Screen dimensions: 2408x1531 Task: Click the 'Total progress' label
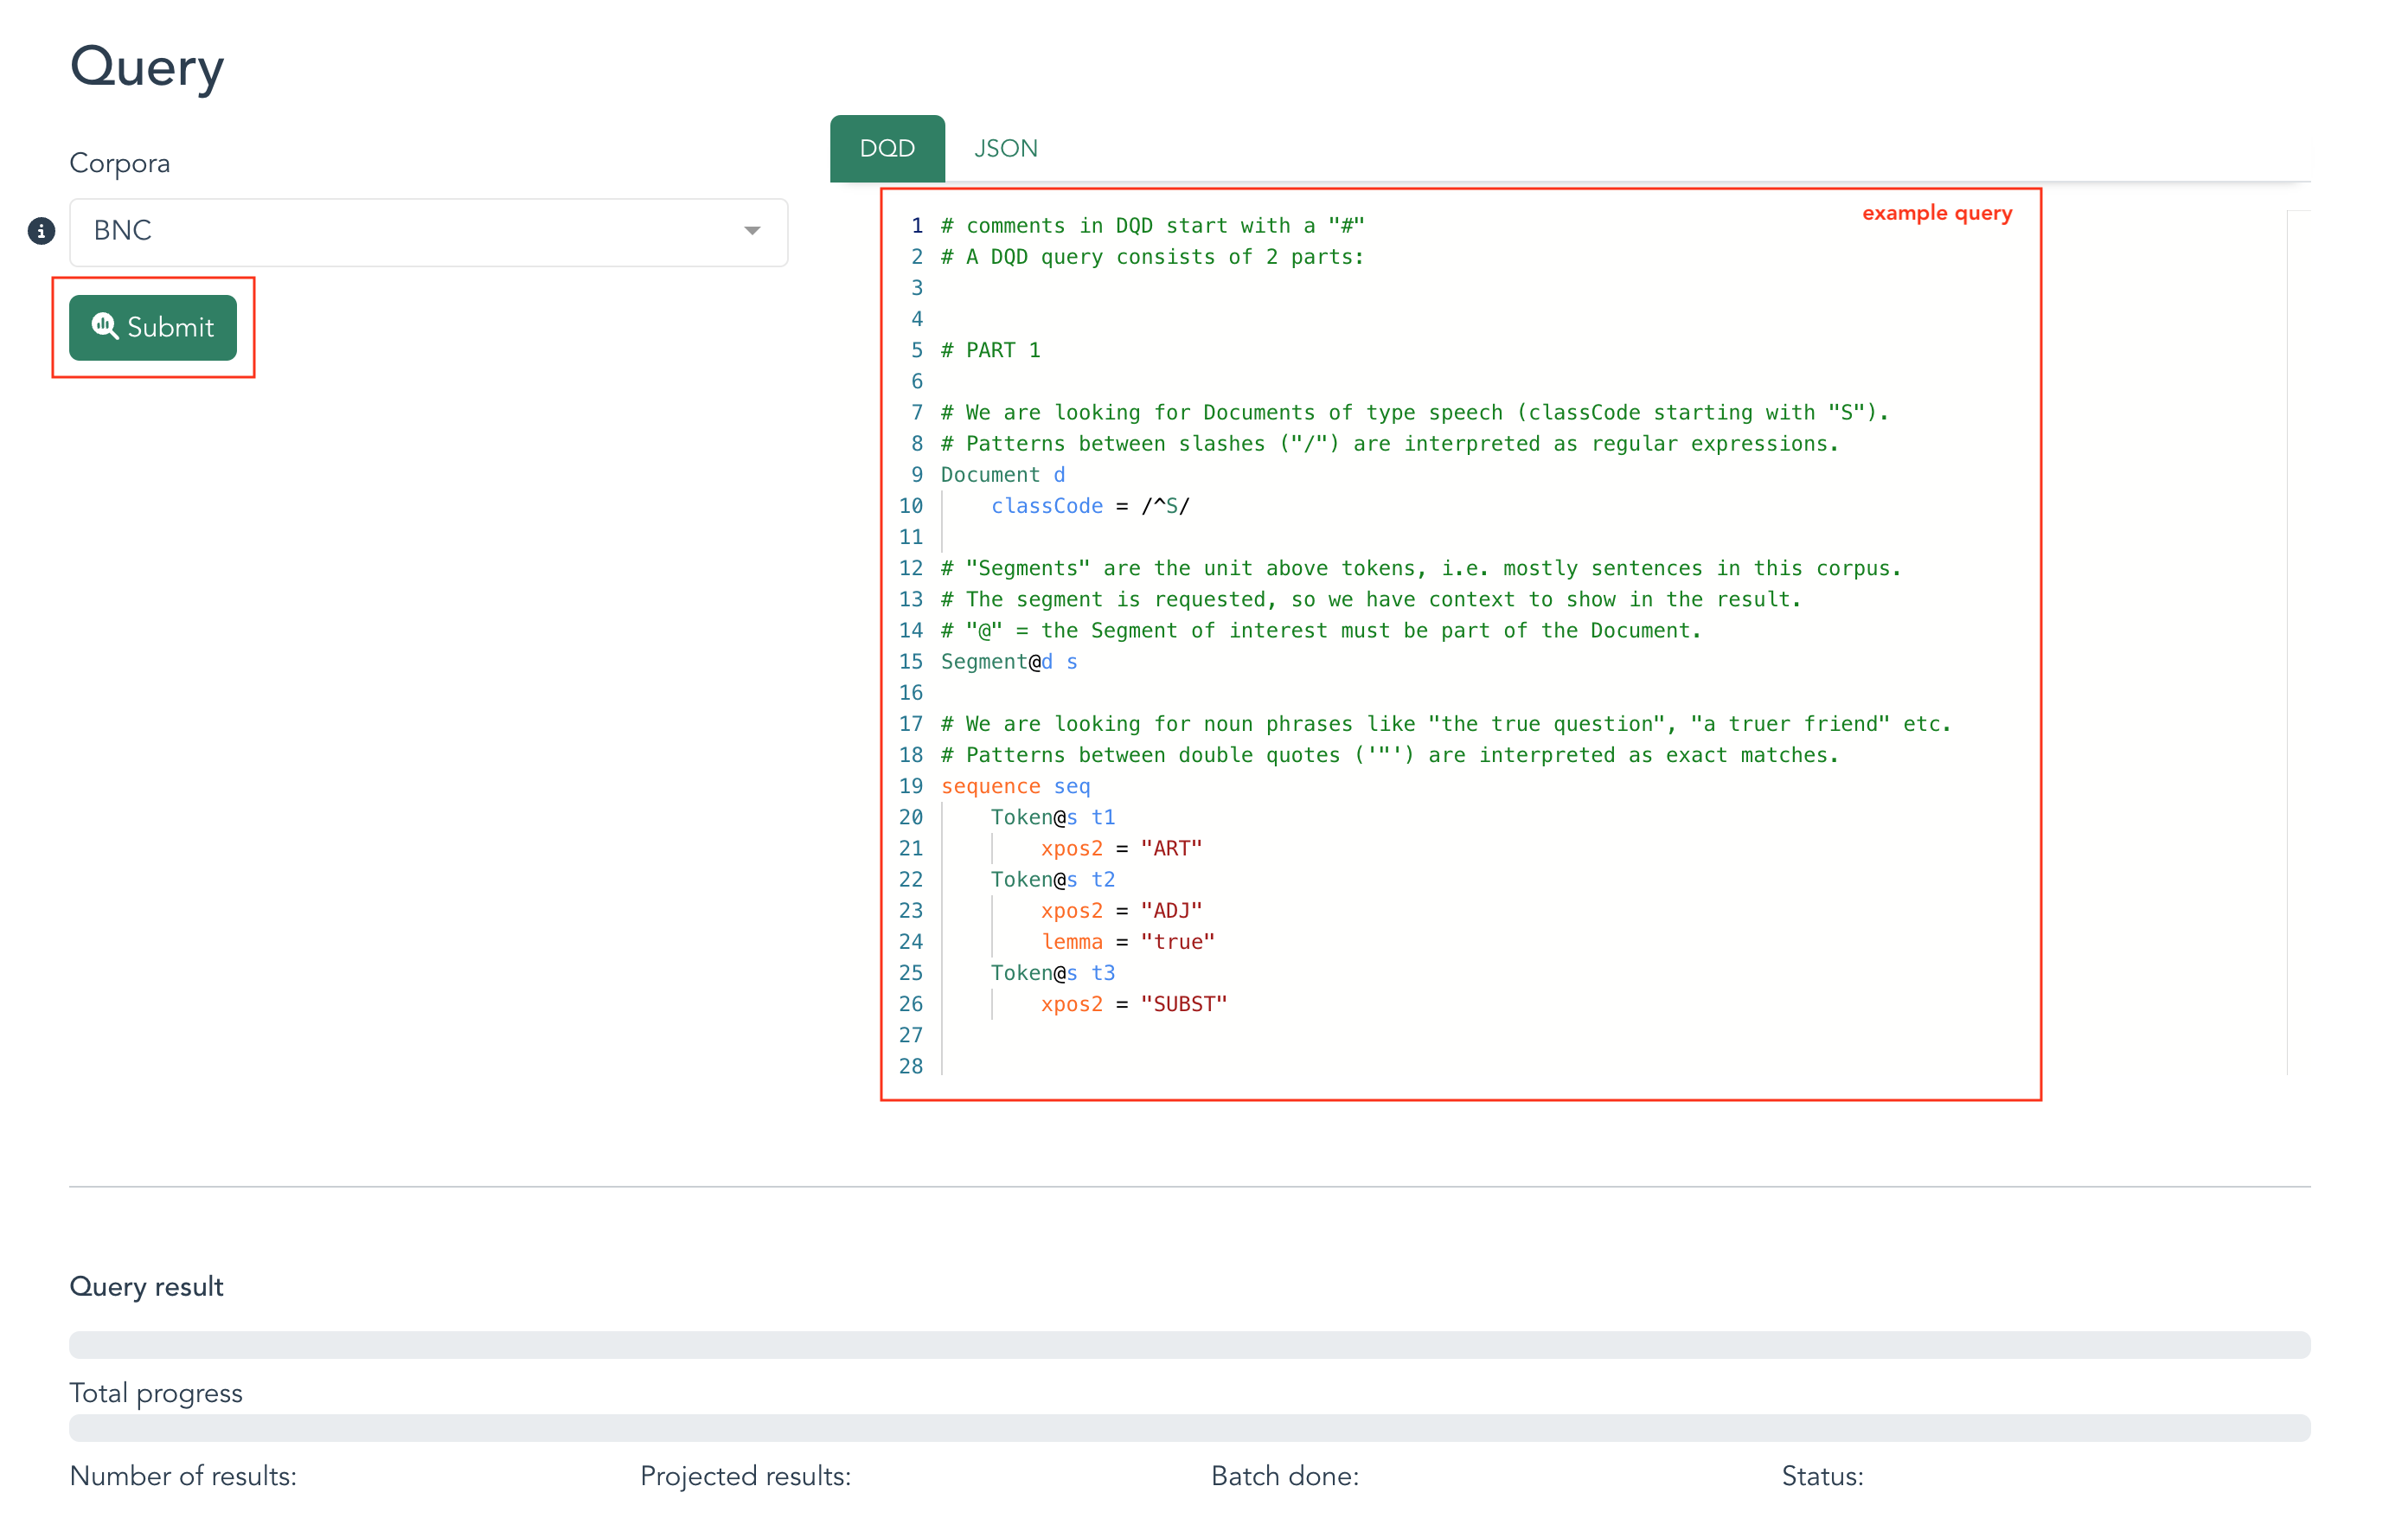click(156, 1393)
